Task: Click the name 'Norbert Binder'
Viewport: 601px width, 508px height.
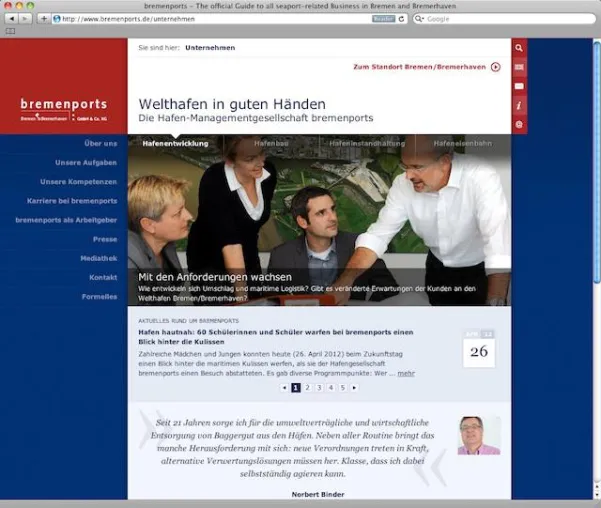Action: pos(318,495)
